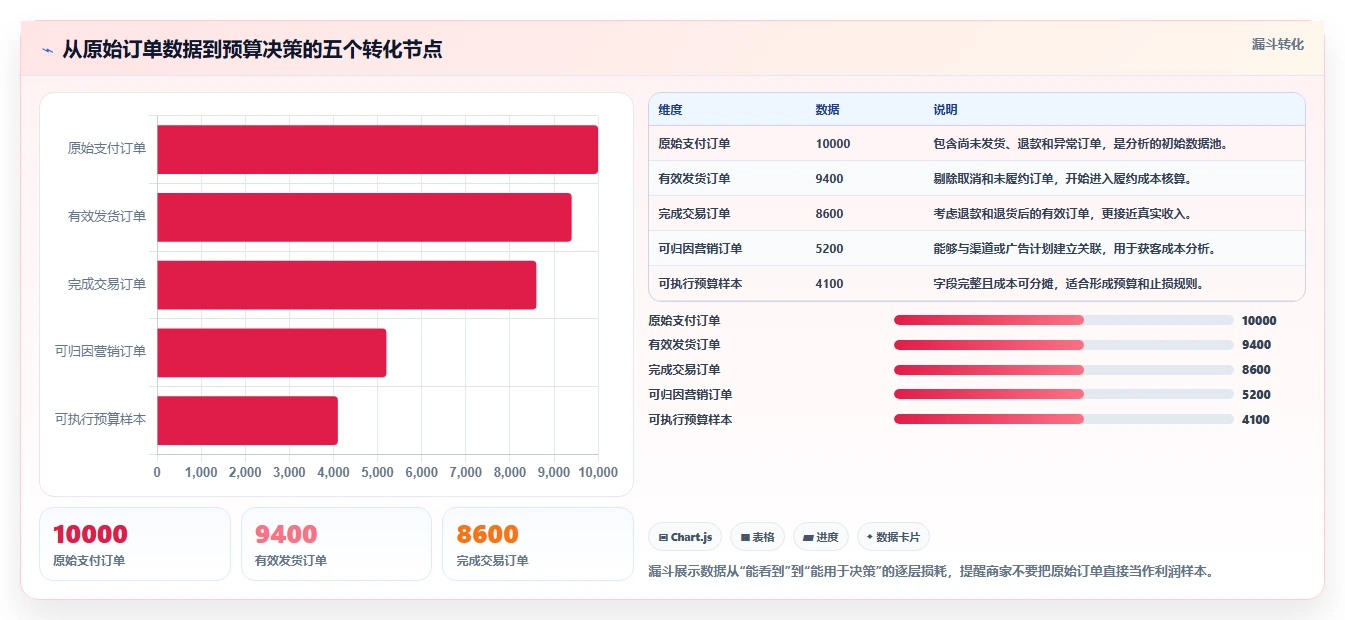
Task: Click x-axis tick 5,000
Action: 377,472
